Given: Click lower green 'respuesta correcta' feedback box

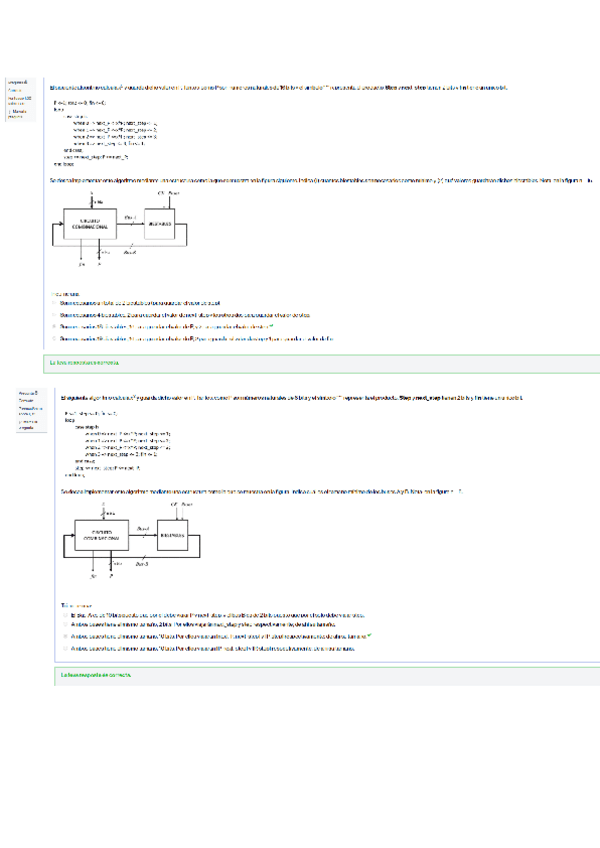Looking at the screenshot, I should [x=327, y=676].
